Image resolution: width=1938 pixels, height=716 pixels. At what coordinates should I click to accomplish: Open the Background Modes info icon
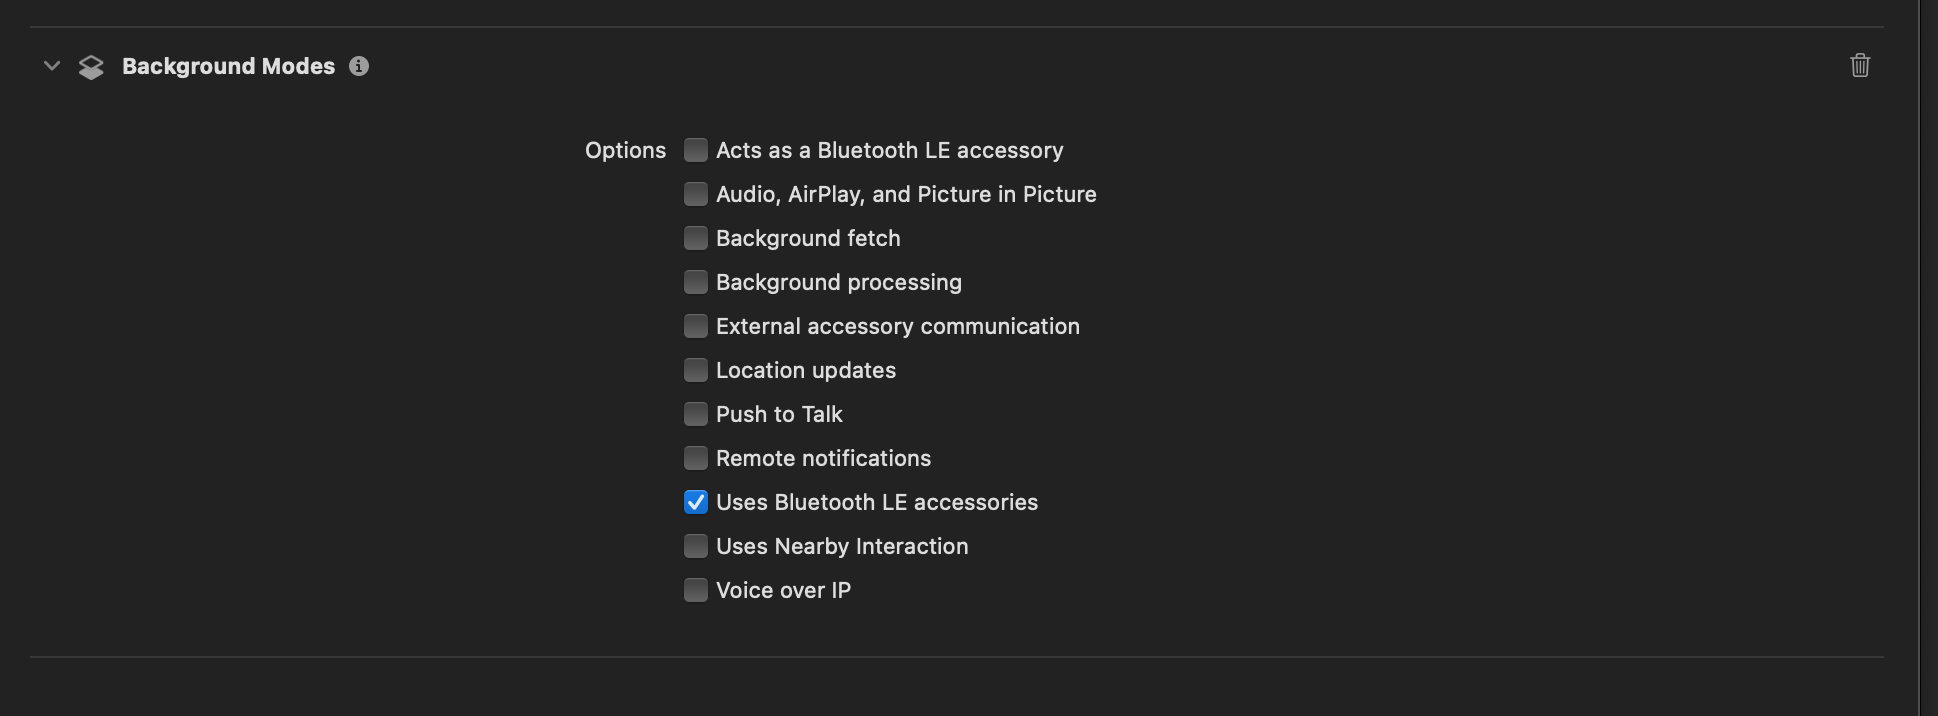359,66
